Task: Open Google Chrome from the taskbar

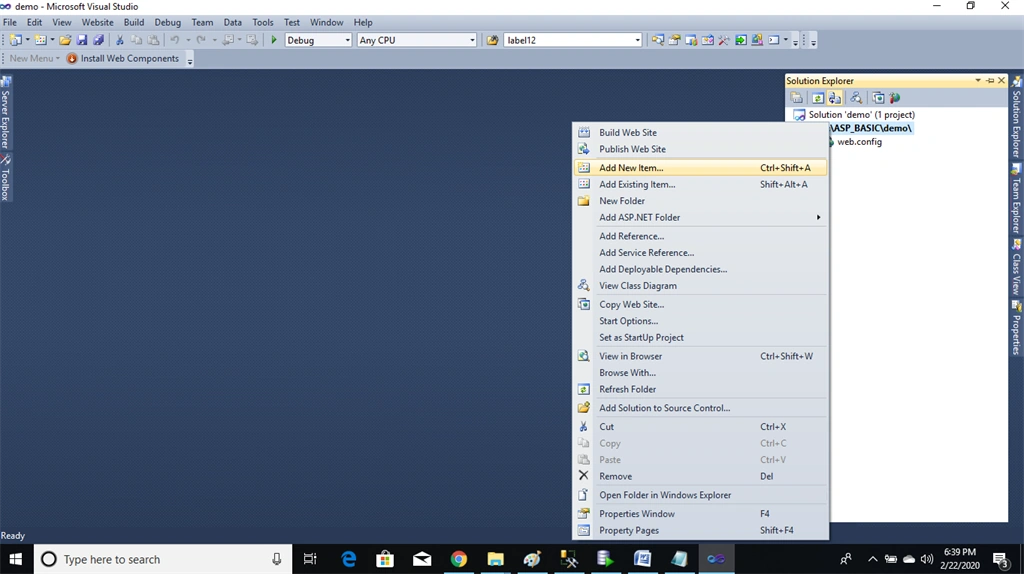Action: click(458, 559)
